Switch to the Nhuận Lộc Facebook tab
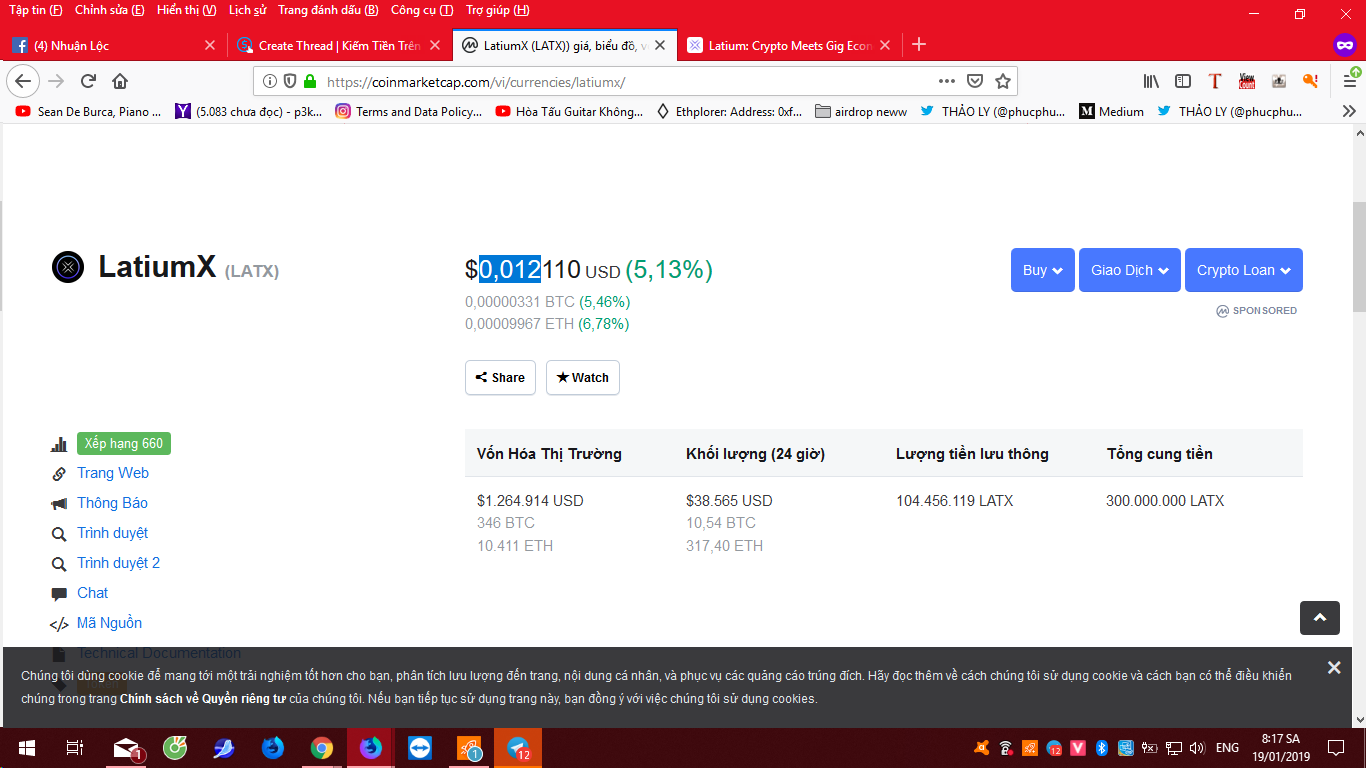The width and height of the screenshot is (1366, 768). pyautogui.click(x=112, y=45)
